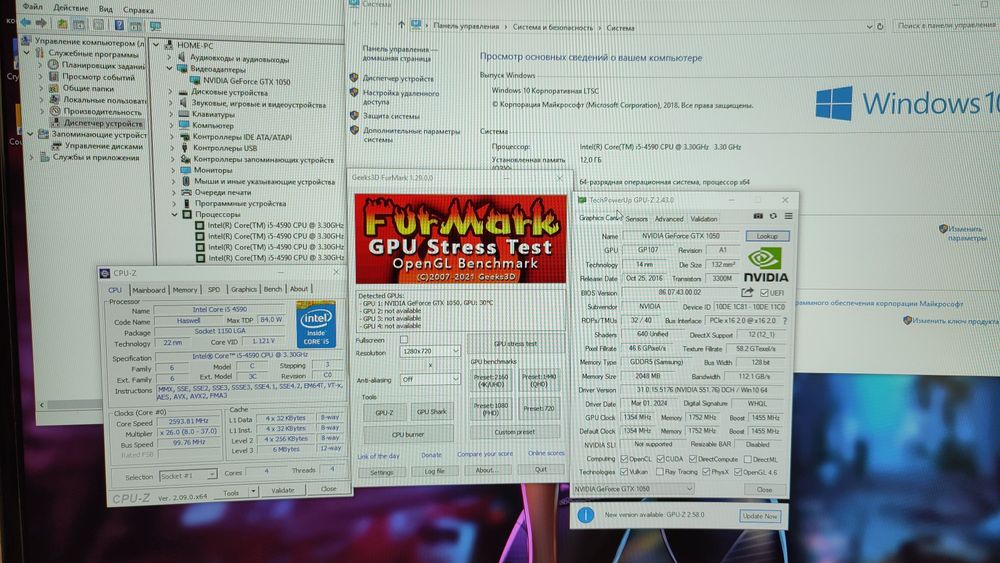The image size is (1000, 563).
Task: Select Управление дисками tree item
Action: coord(103,146)
